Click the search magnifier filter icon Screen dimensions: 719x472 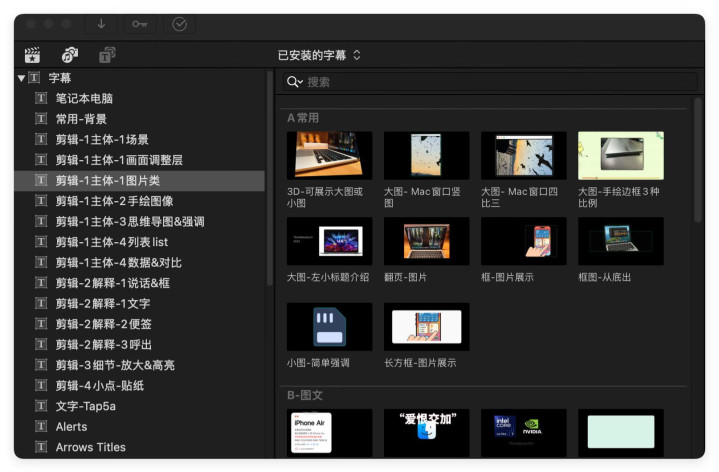pyautogui.click(x=294, y=82)
